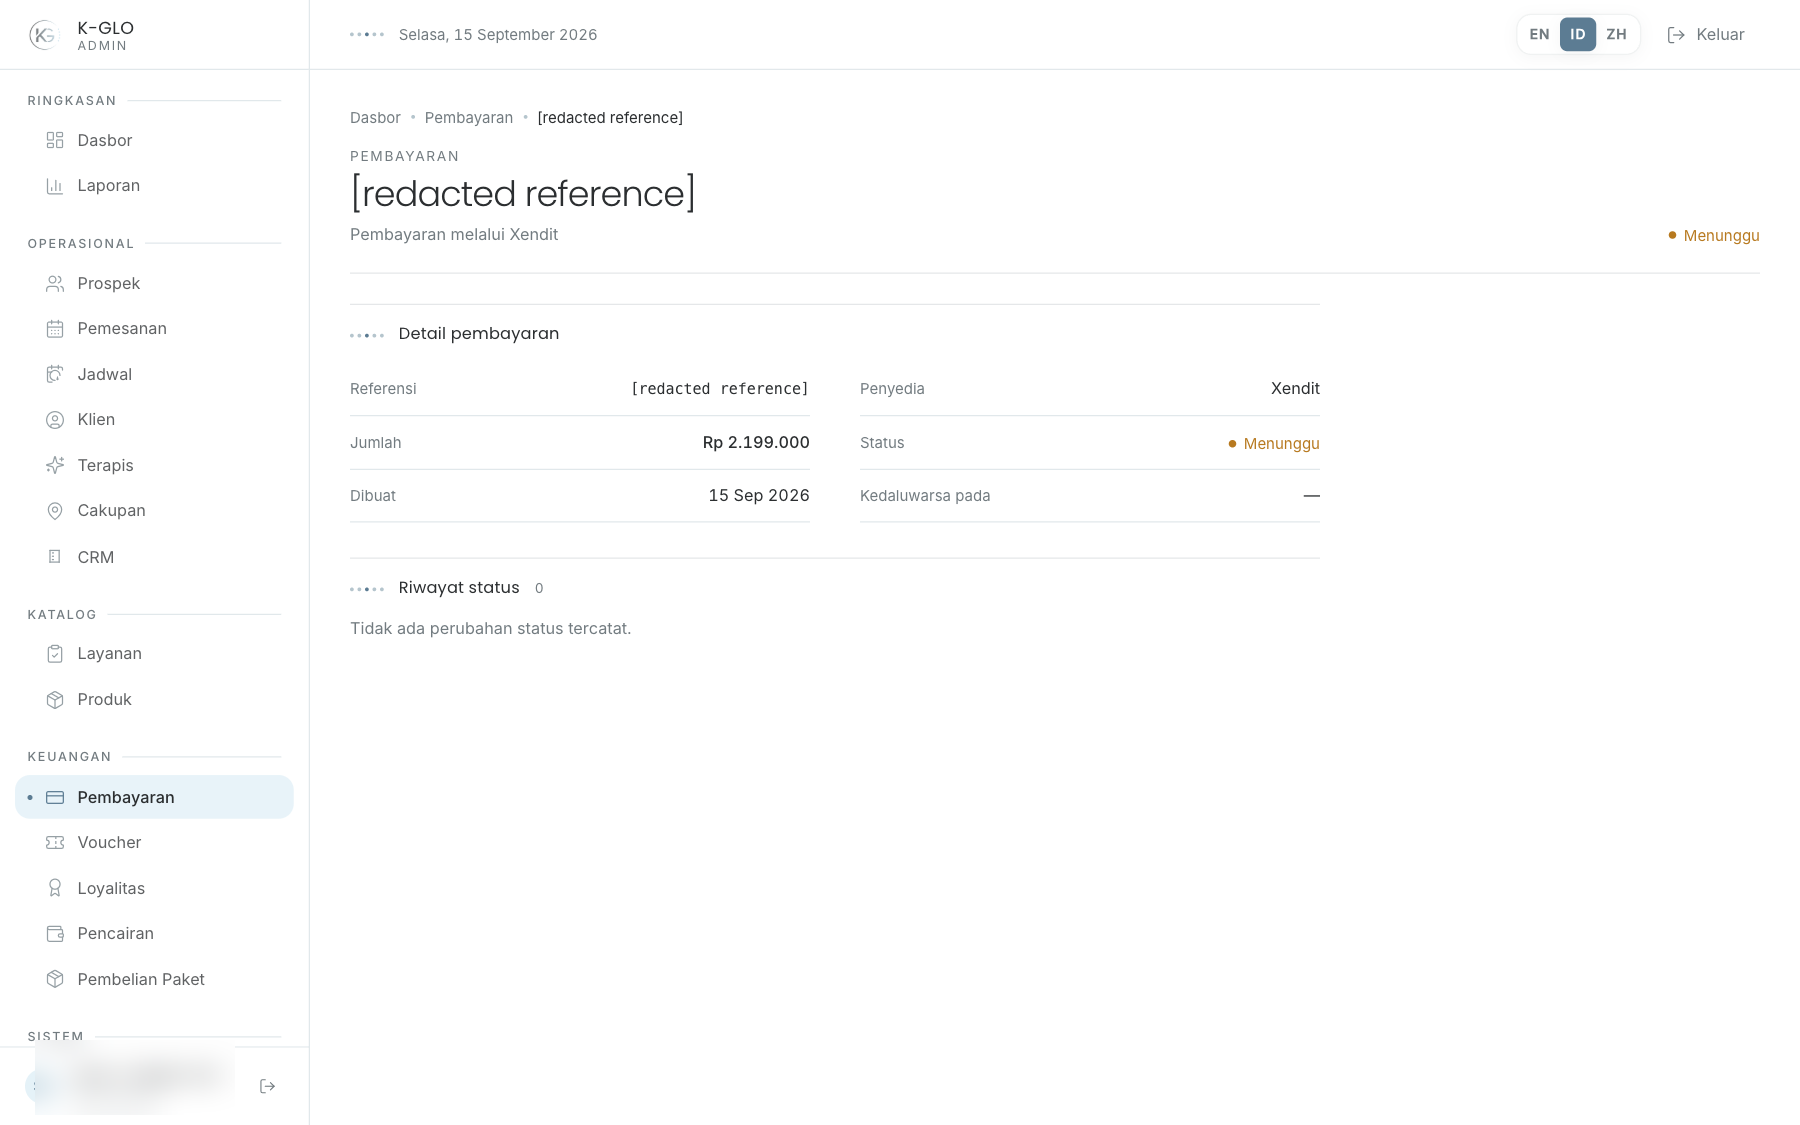The width and height of the screenshot is (1800, 1125).
Task: Open the Voucher ticket icon
Action: tap(55, 843)
